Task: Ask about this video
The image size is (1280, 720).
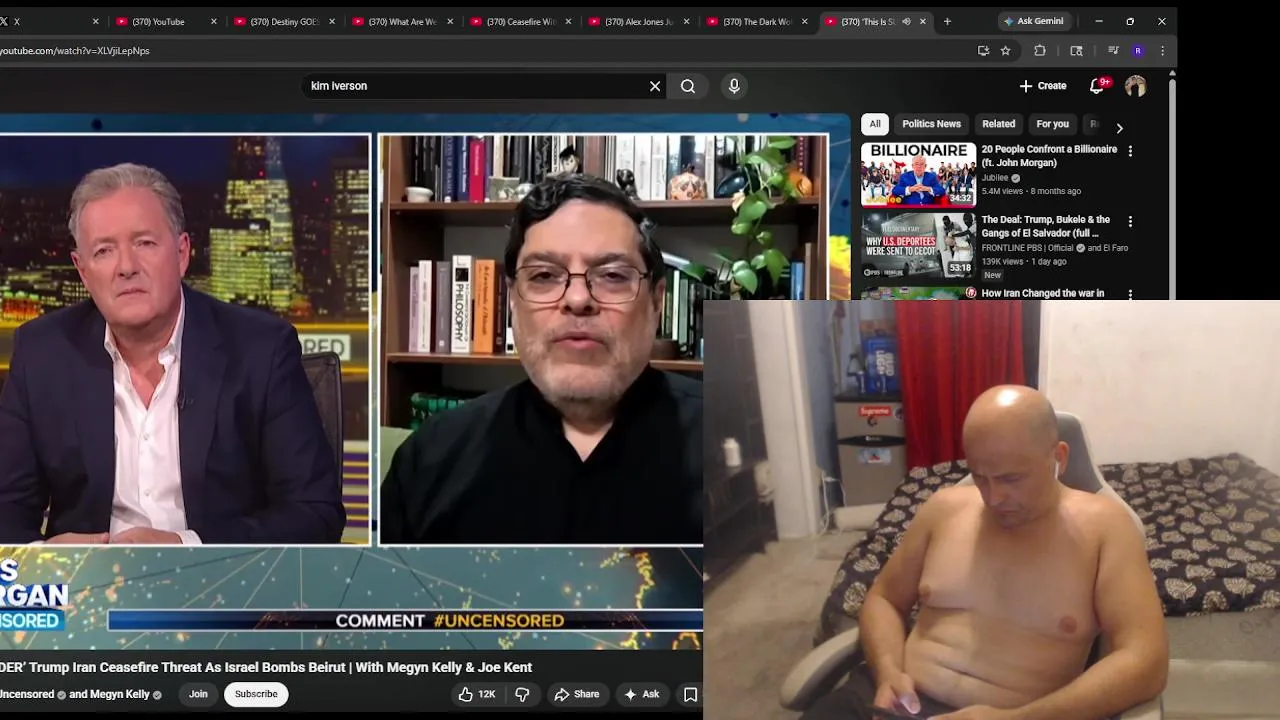Action: [641, 694]
